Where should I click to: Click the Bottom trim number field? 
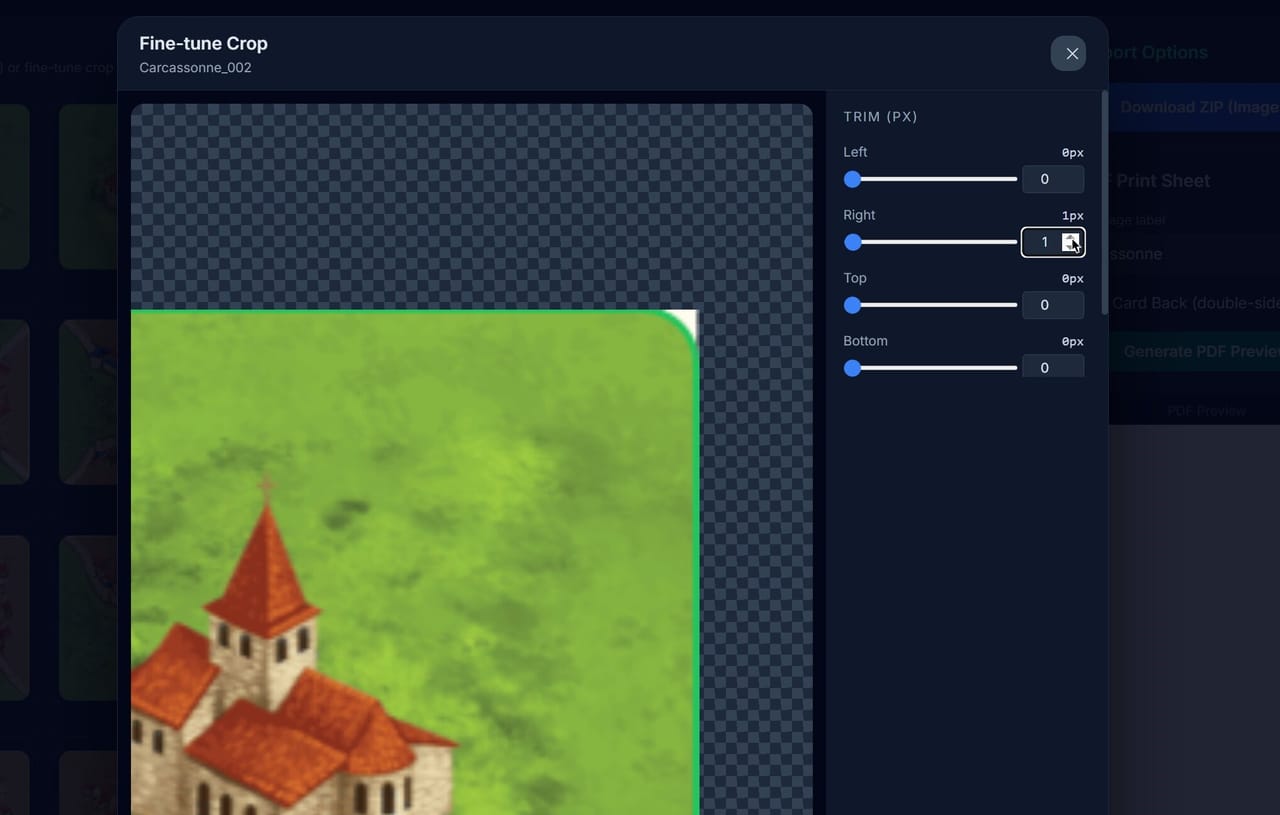click(x=1053, y=367)
